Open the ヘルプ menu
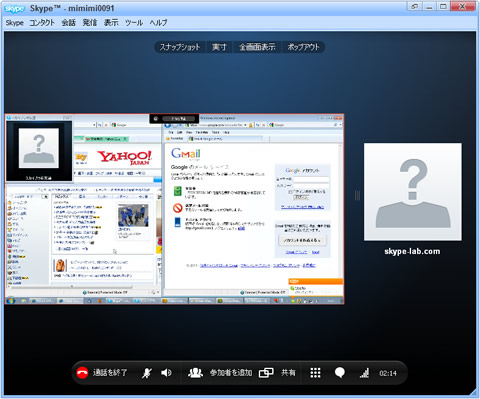 (158, 23)
